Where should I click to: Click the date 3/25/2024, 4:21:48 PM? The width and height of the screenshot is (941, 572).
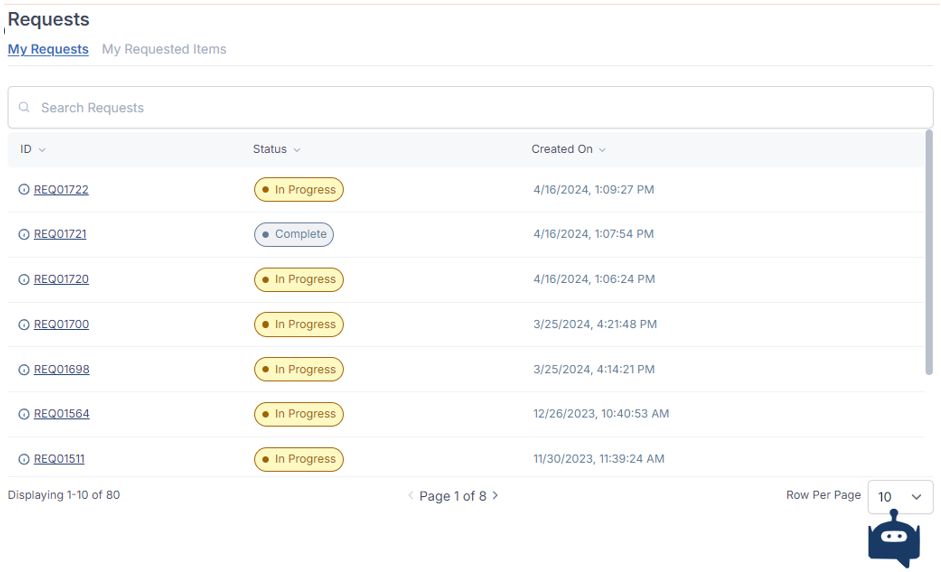pos(595,324)
